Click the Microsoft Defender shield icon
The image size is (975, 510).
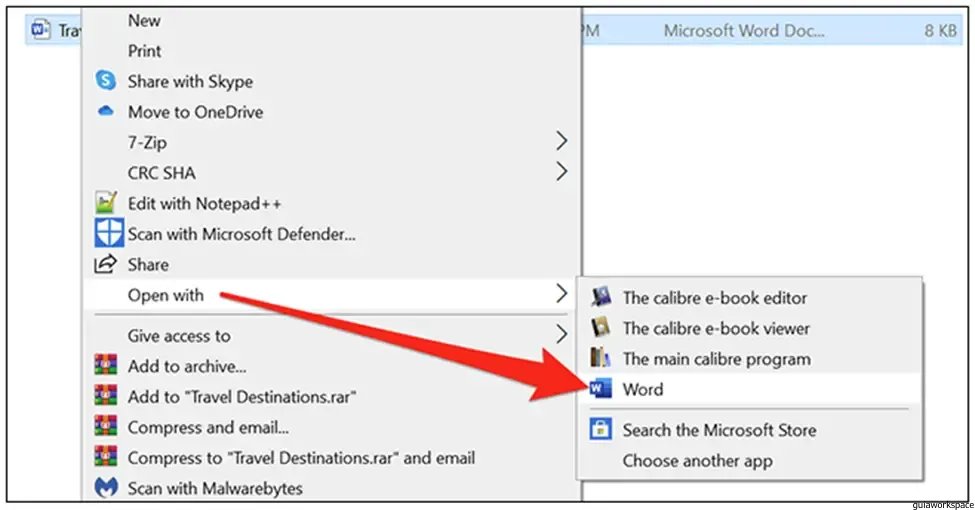(107, 234)
